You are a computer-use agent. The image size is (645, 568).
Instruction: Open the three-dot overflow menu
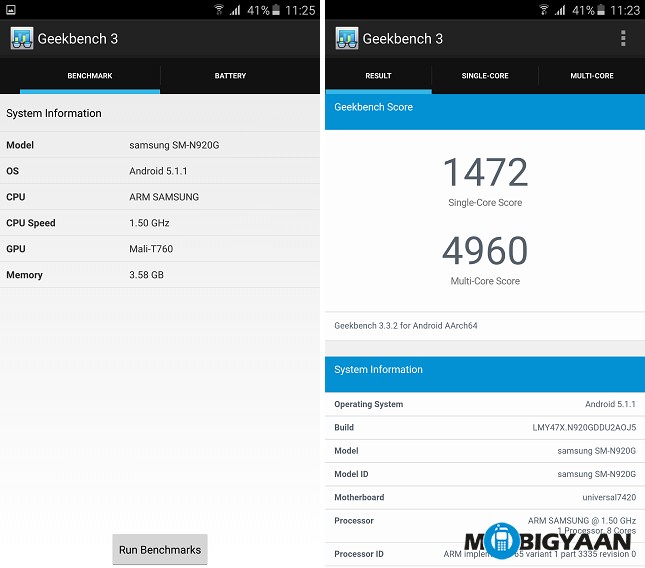point(623,38)
